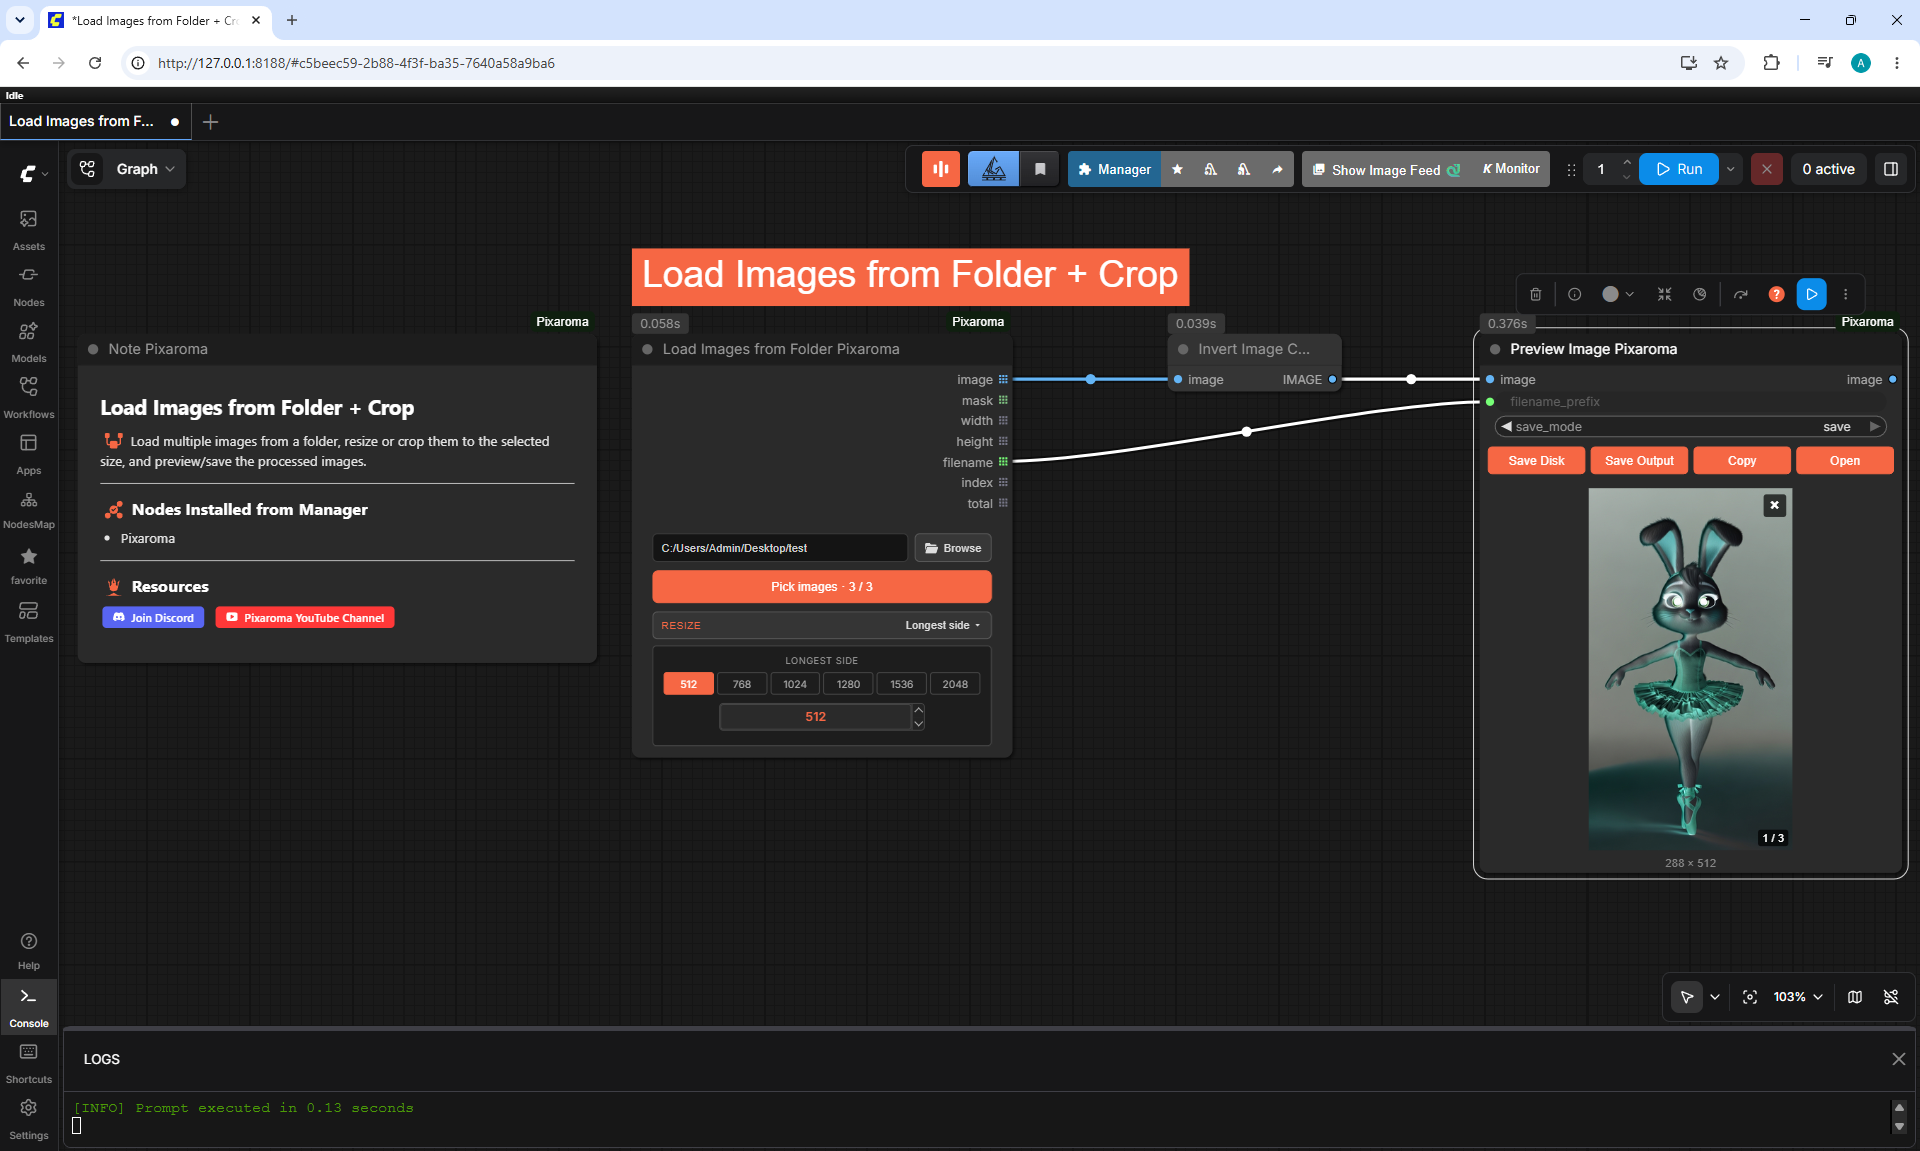Select the 512 longest side preset

688,684
